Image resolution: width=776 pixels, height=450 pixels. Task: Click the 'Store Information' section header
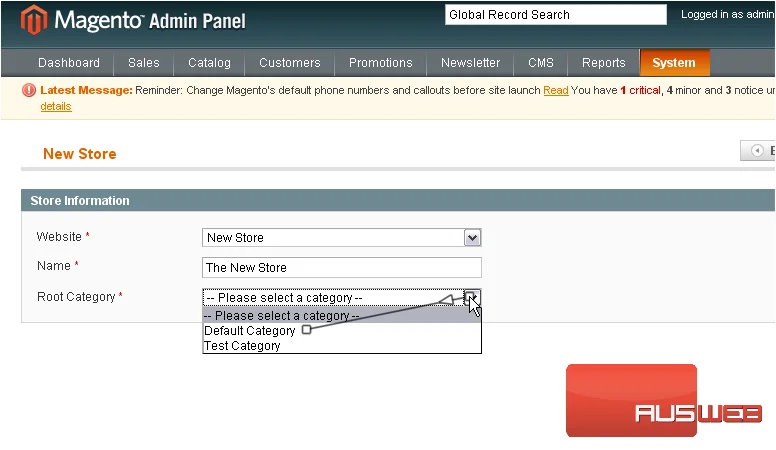coord(80,200)
